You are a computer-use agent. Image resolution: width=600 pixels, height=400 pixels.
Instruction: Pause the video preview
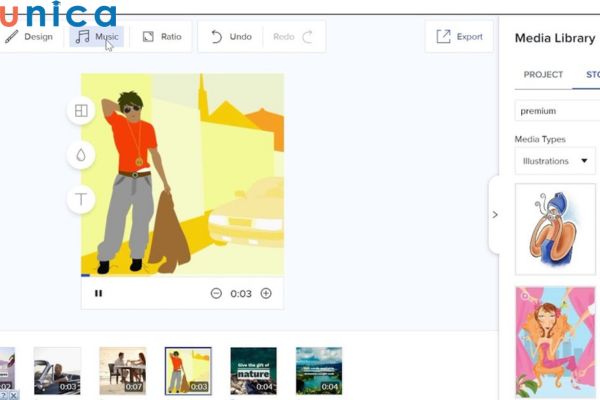coord(98,293)
